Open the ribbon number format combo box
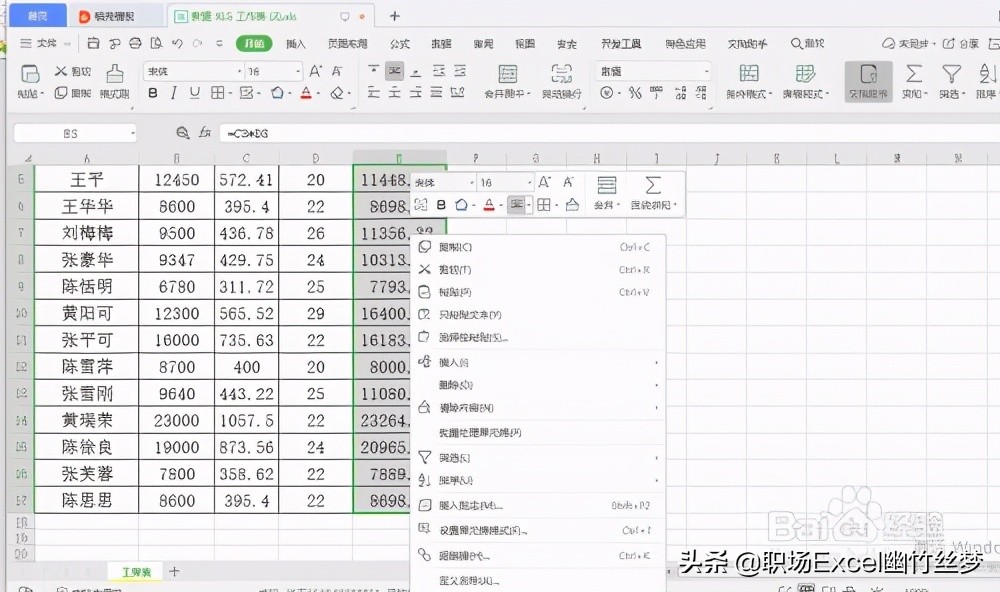The image size is (1000, 592). tap(653, 71)
